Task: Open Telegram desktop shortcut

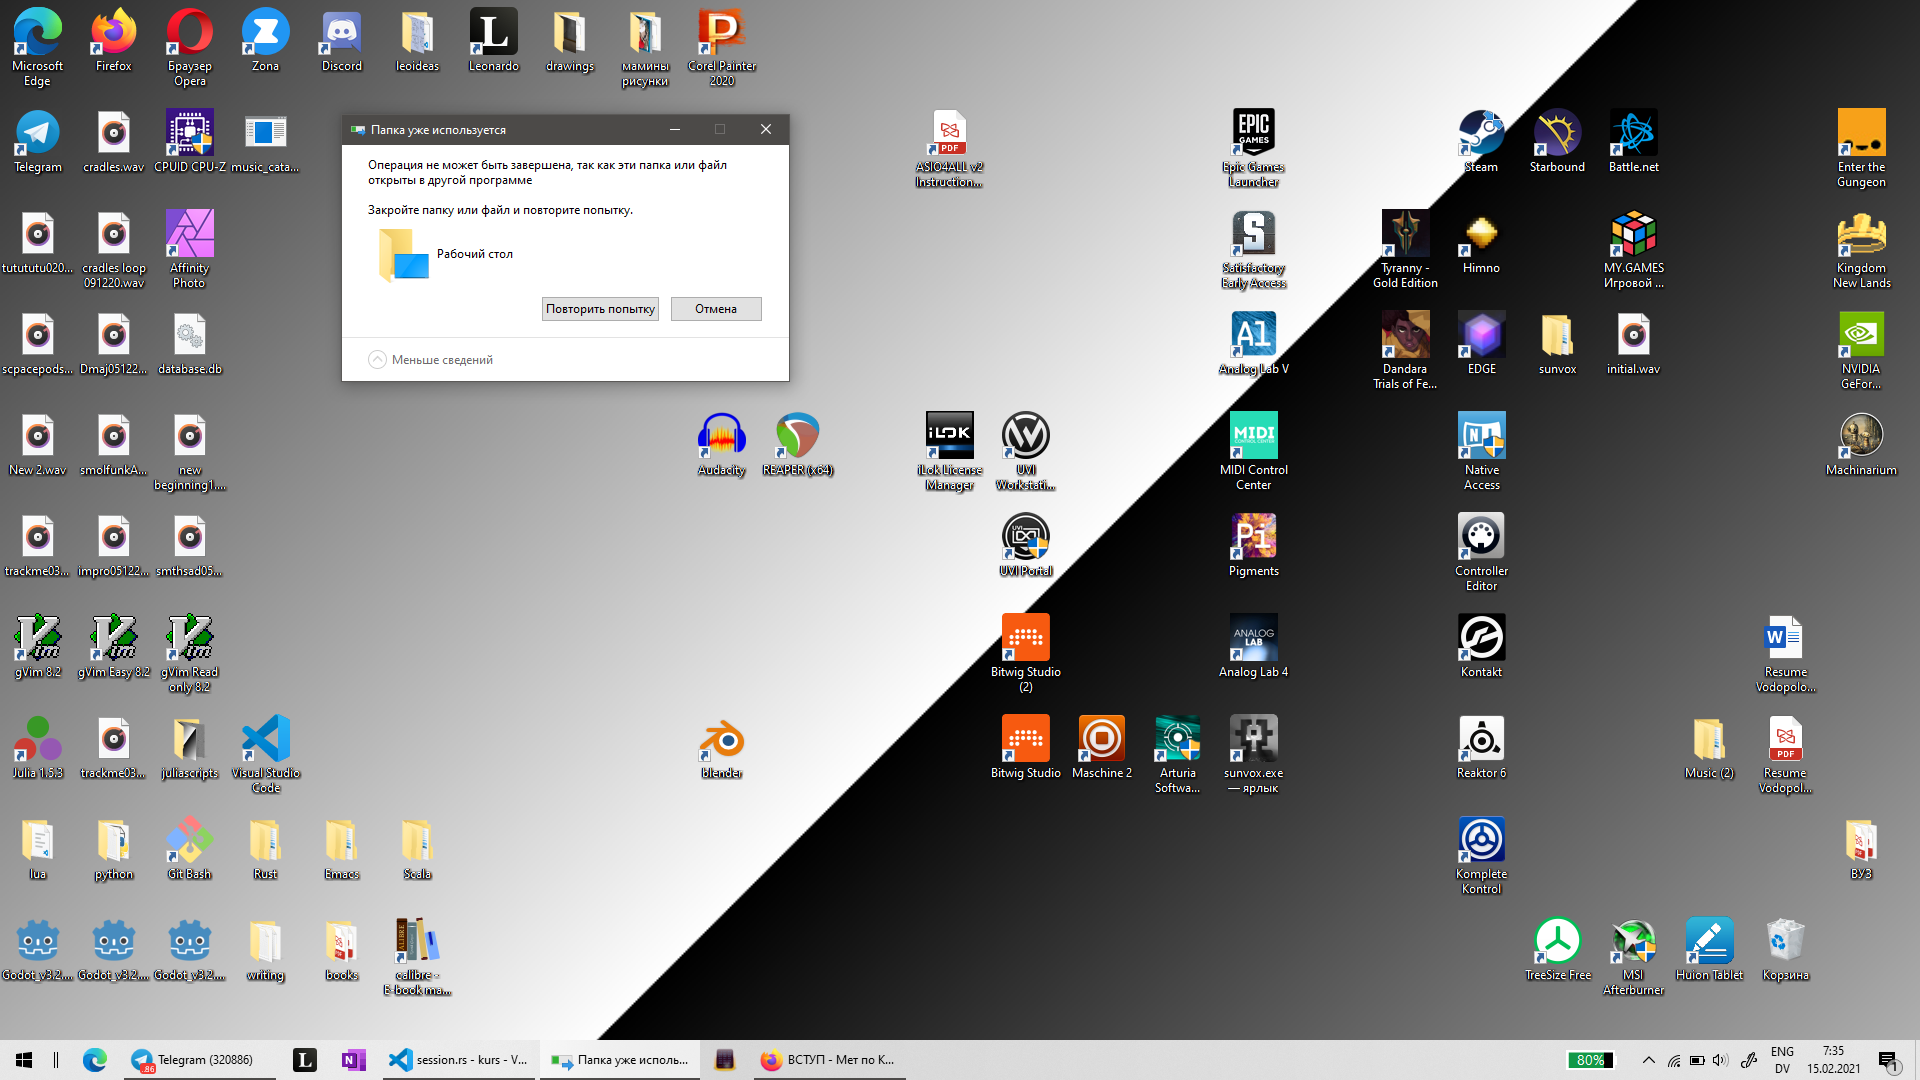Action: coord(38,141)
